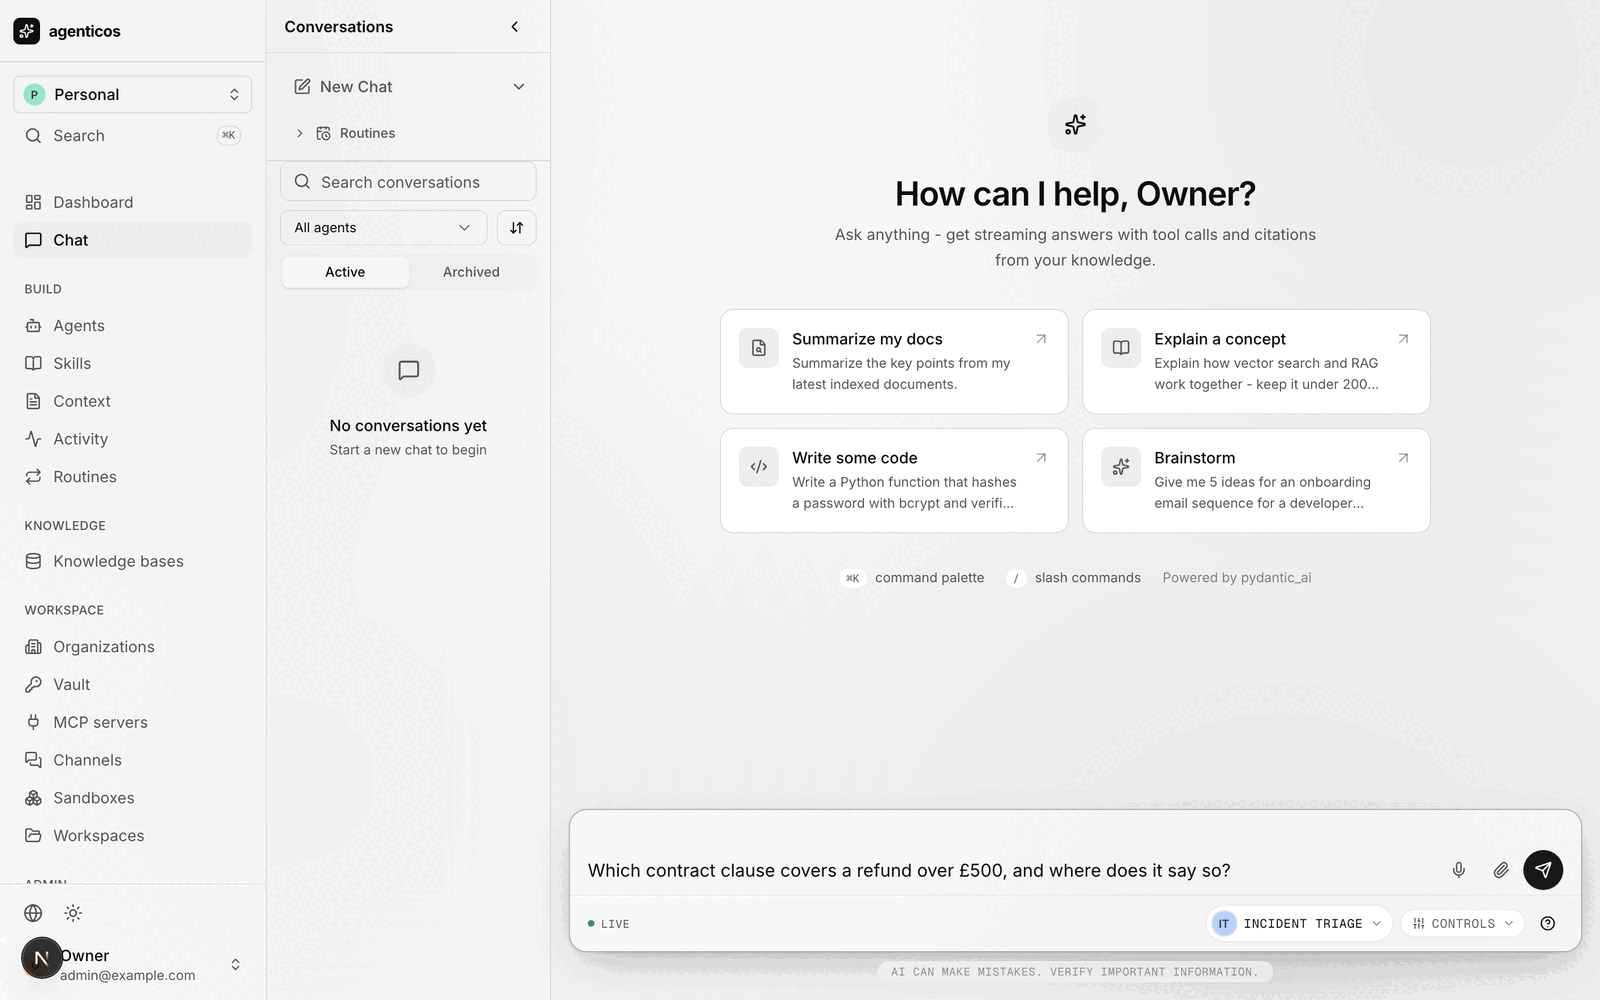Click the sort order arrows button
This screenshot has height=1000, width=1600.
(x=517, y=228)
